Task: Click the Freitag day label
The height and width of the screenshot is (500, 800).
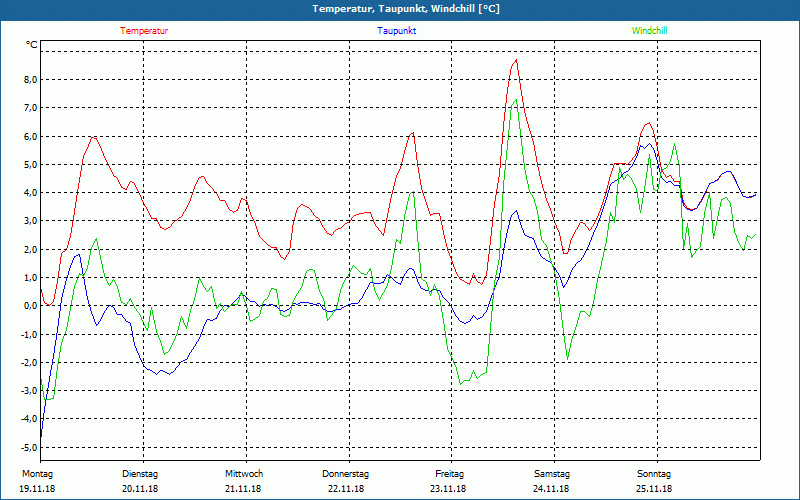Action: click(x=449, y=474)
